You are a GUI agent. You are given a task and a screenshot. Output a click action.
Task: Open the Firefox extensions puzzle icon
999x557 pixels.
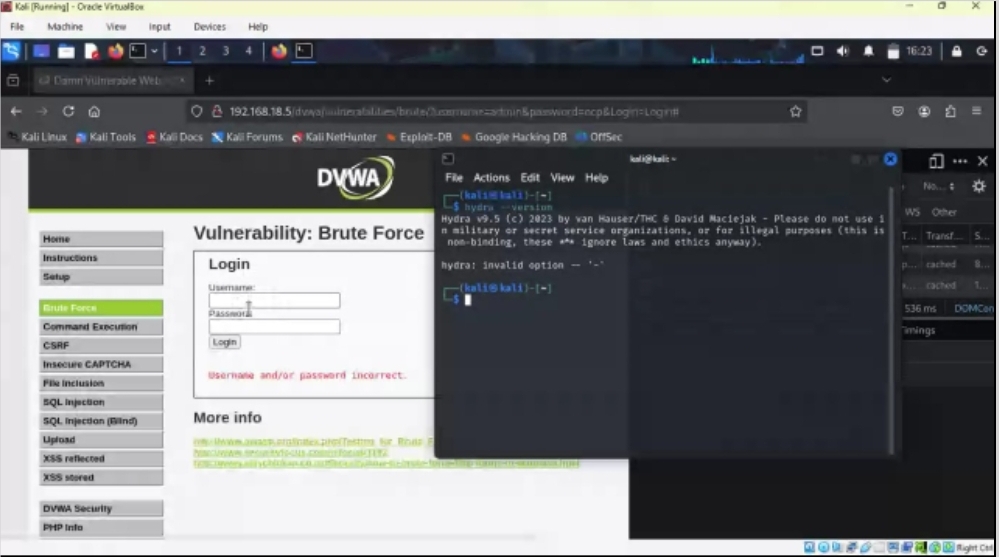[x=950, y=112]
